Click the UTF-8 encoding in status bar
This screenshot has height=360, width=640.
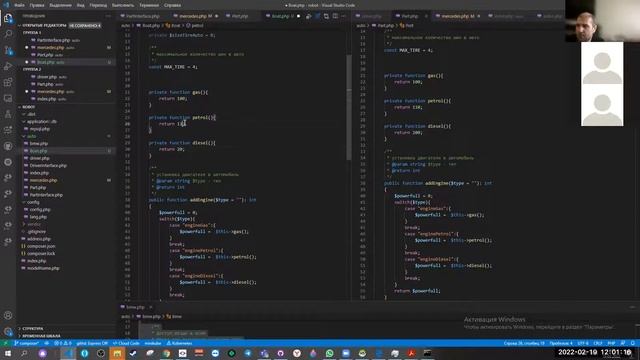(x=583, y=343)
